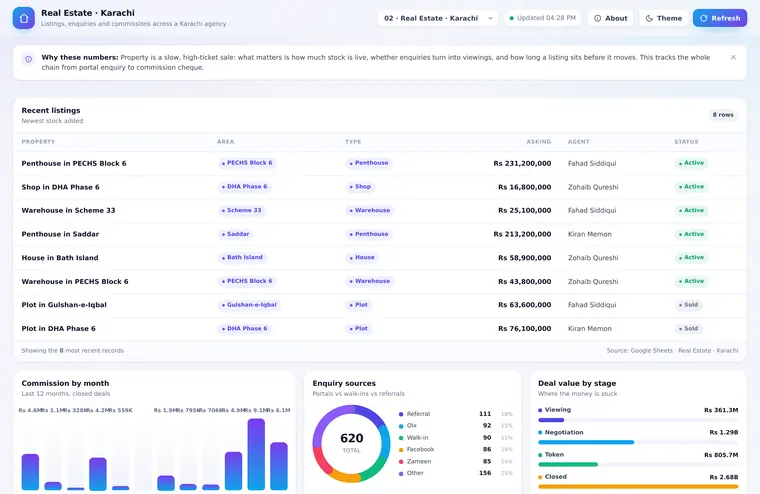Click the Active status in Scheme 33 row
This screenshot has width=760, height=494.
pos(691,210)
